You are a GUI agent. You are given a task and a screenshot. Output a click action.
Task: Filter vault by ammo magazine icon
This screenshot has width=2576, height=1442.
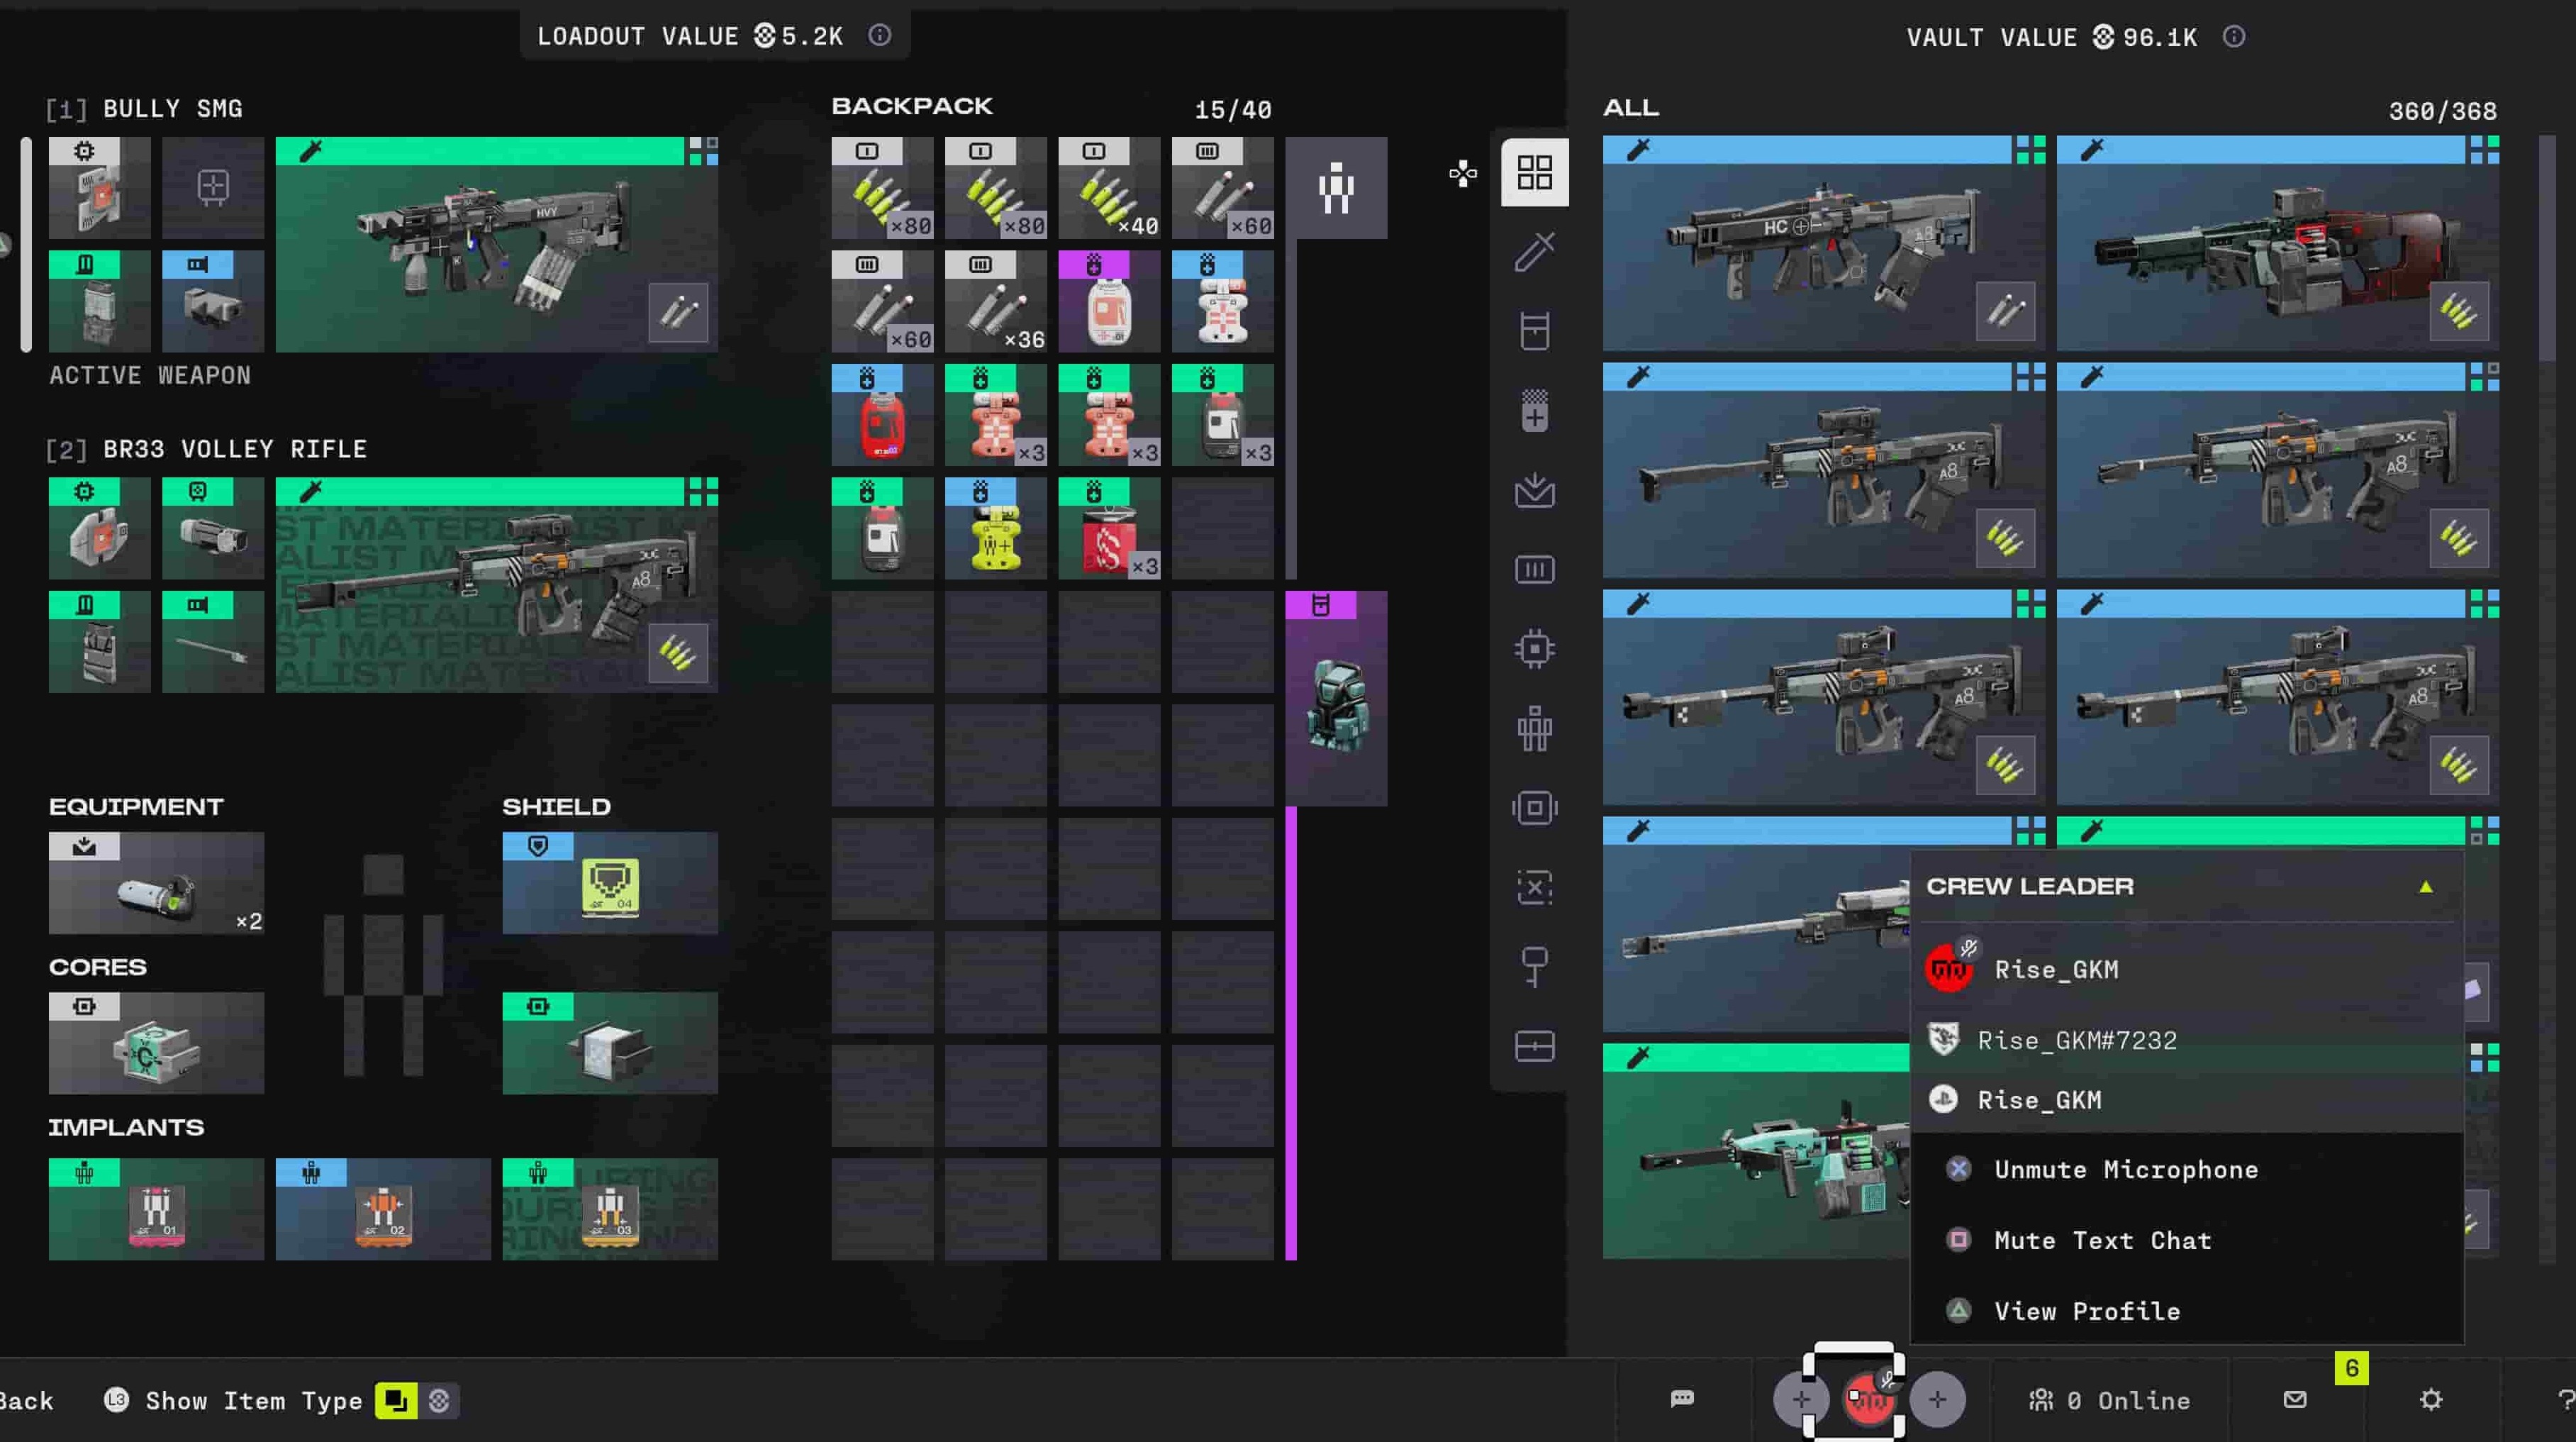[1534, 570]
